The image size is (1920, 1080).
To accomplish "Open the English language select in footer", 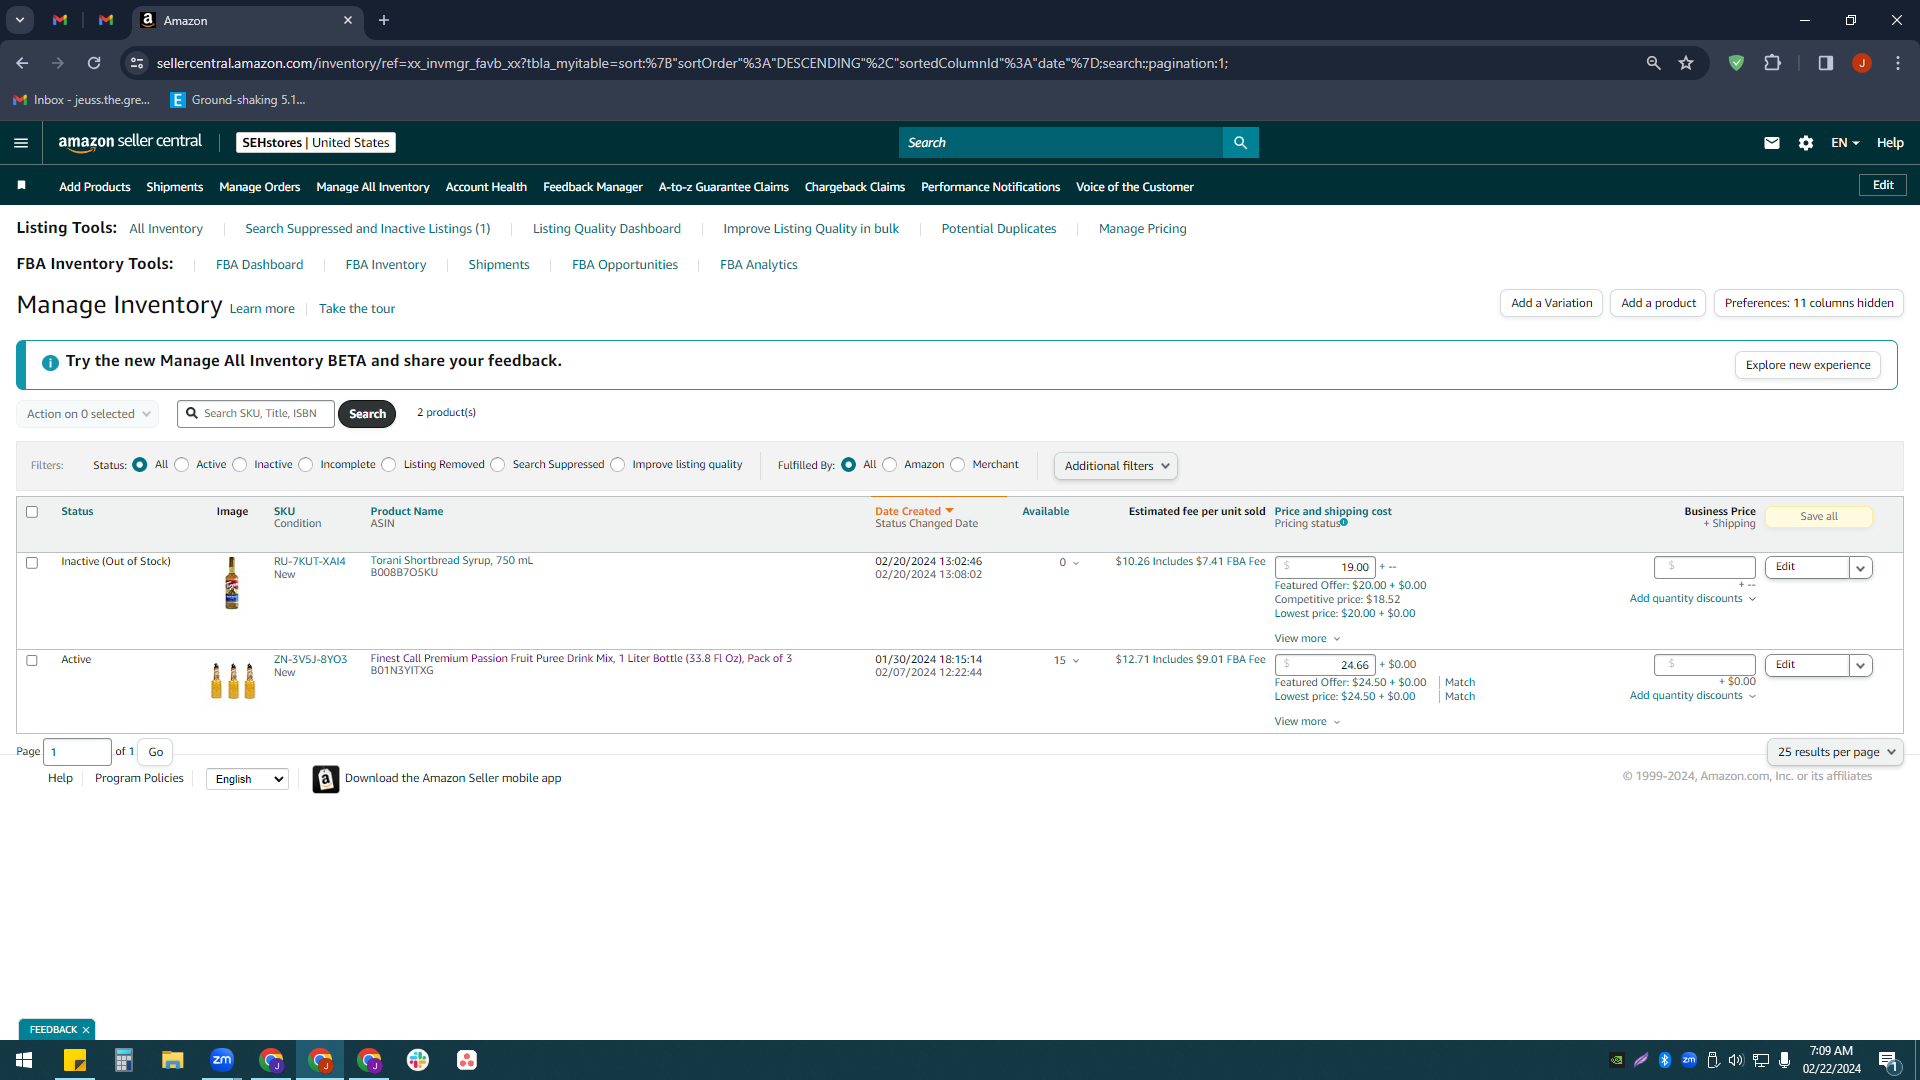I will (x=247, y=779).
